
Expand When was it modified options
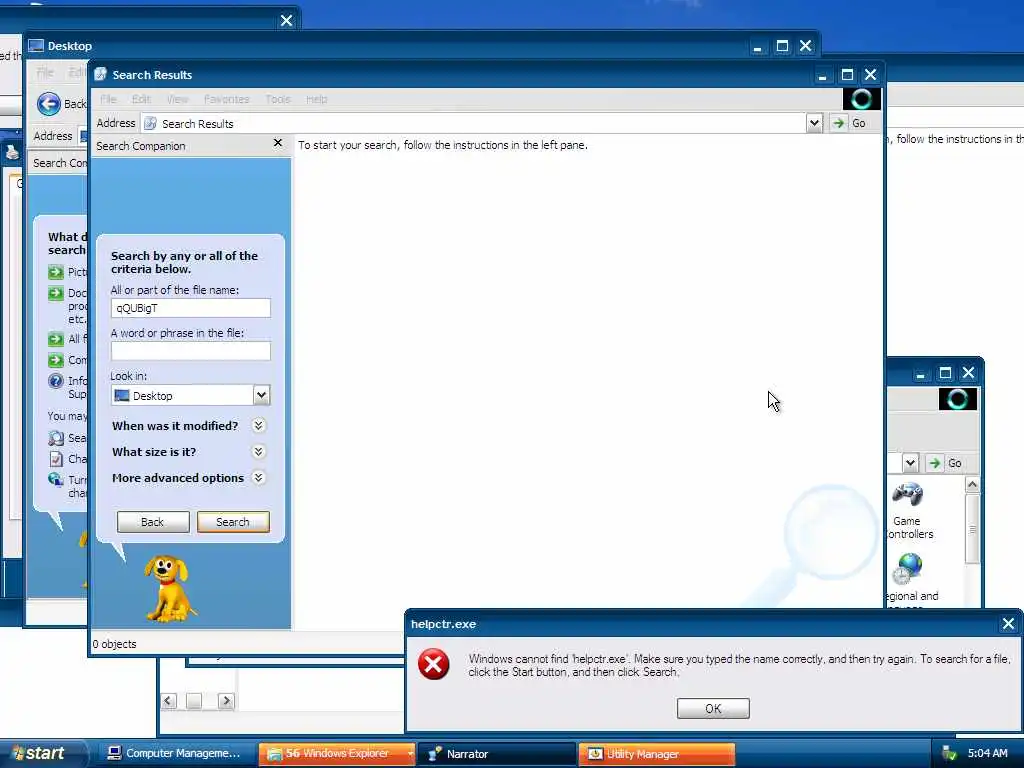point(259,426)
